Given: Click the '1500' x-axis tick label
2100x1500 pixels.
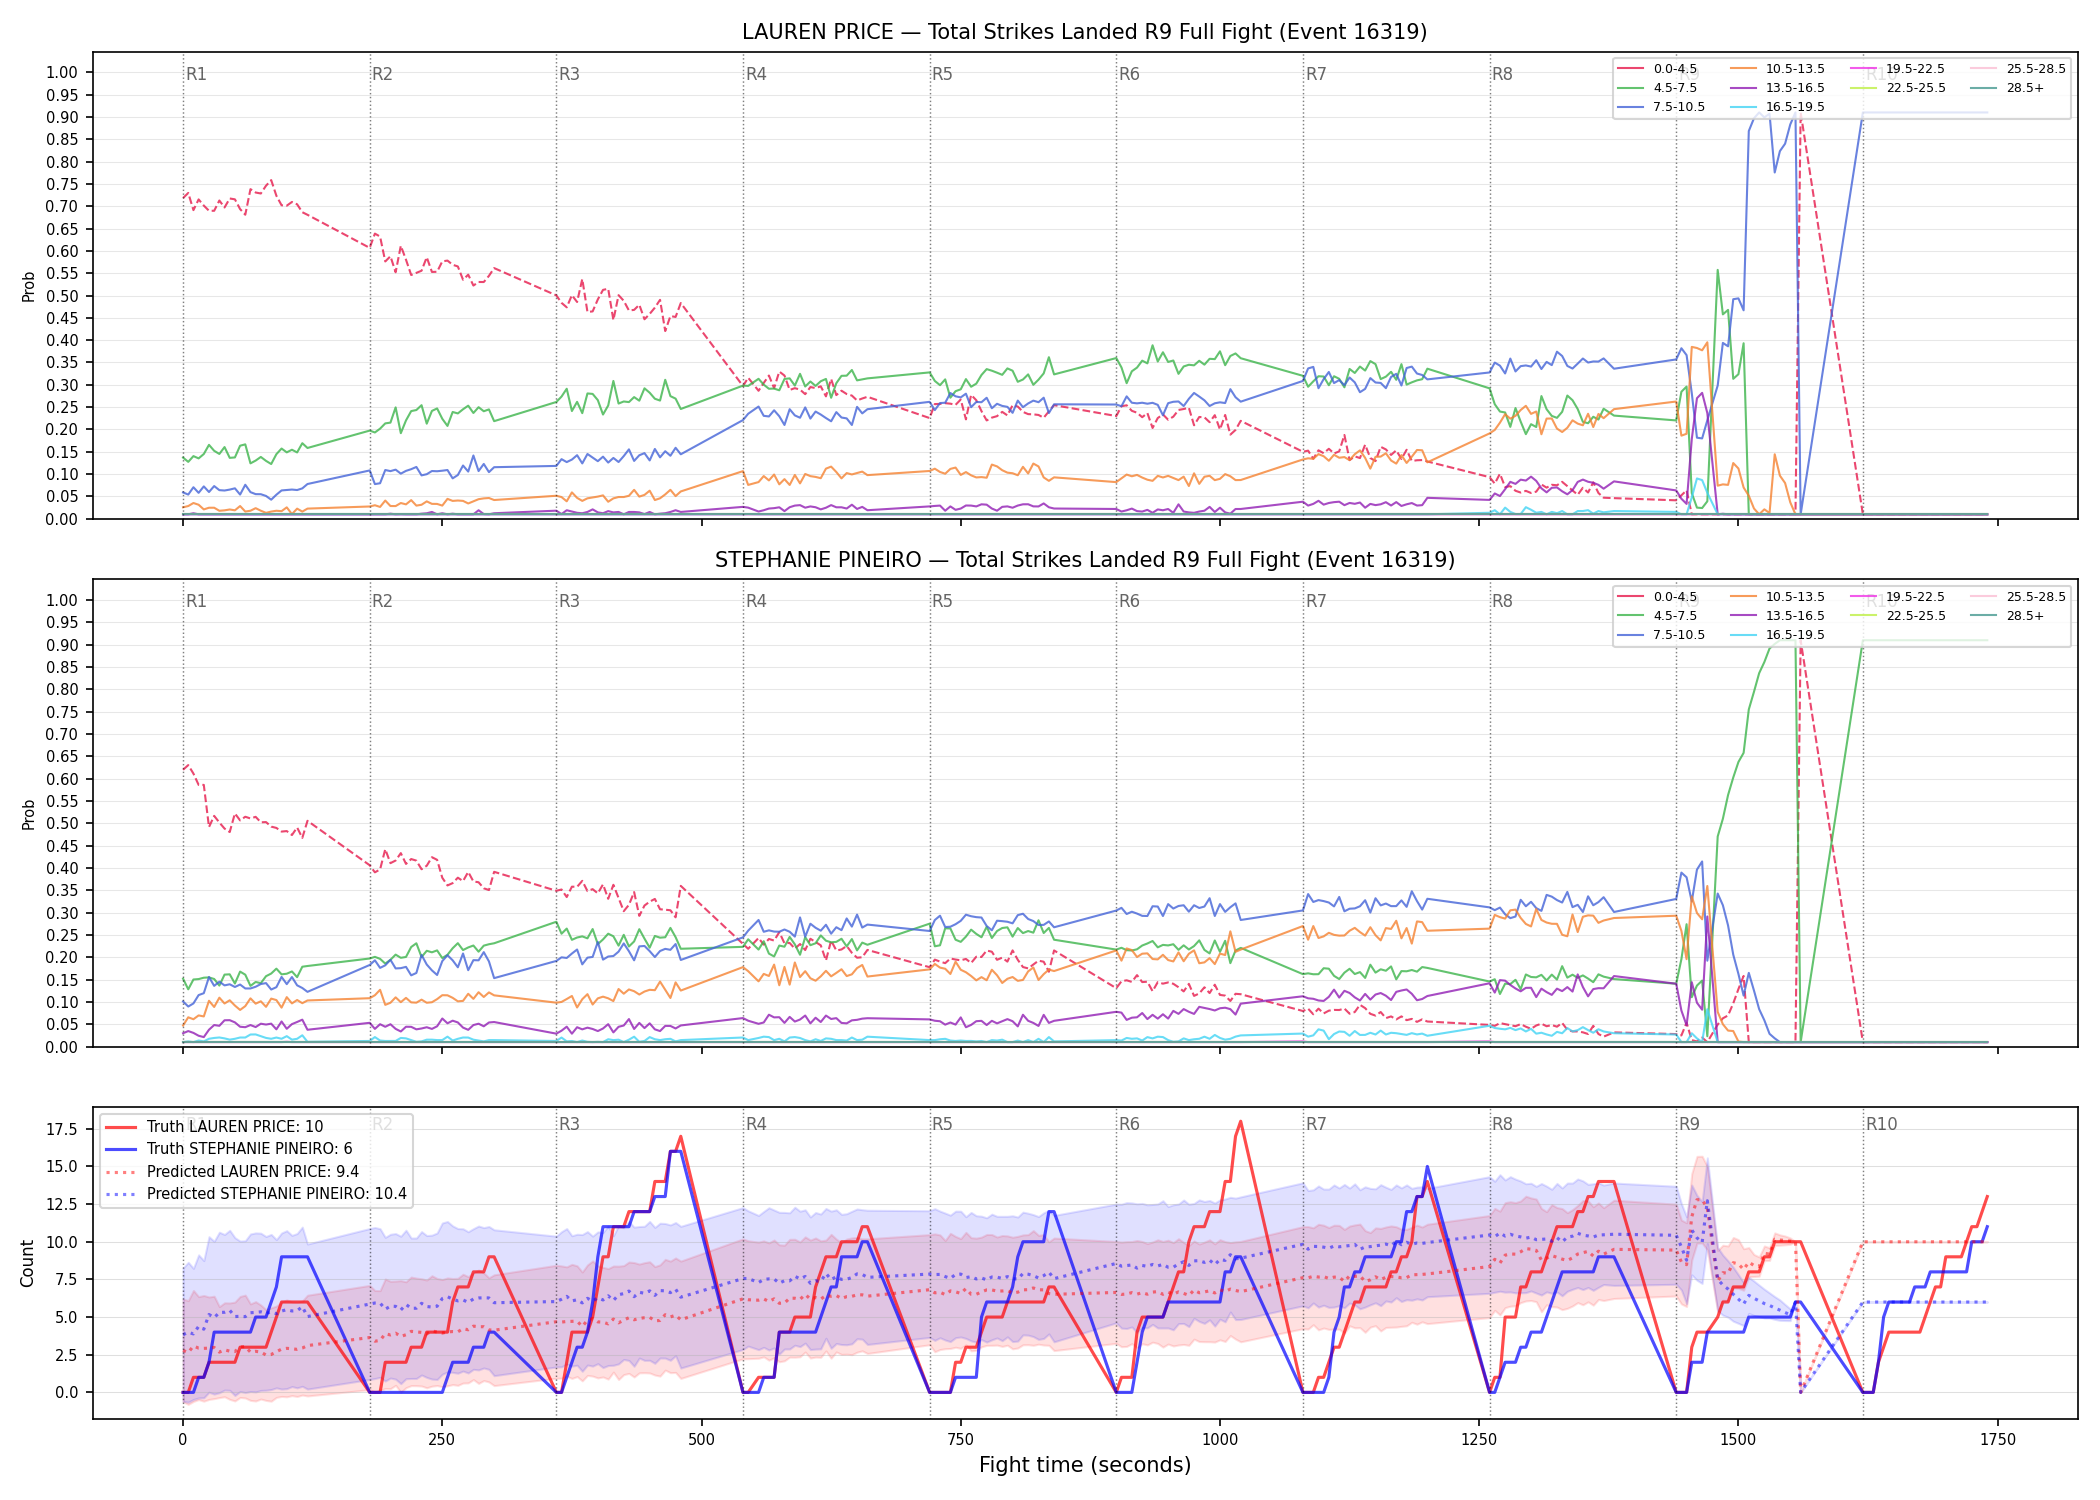Looking at the screenshot, I should tap(1738, 1440).
